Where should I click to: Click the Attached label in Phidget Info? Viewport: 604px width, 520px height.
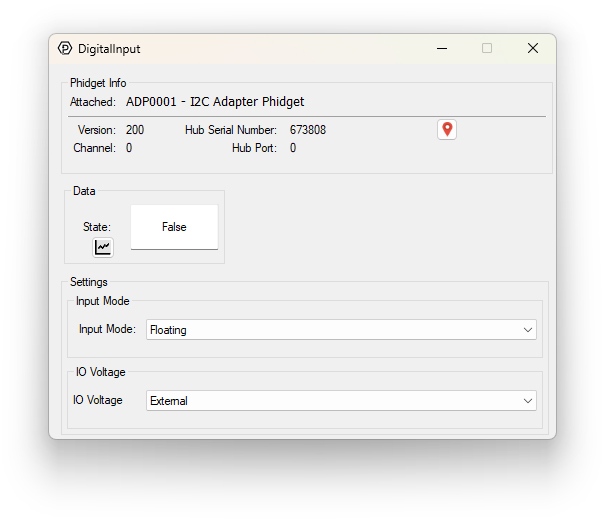click(93, 102)
